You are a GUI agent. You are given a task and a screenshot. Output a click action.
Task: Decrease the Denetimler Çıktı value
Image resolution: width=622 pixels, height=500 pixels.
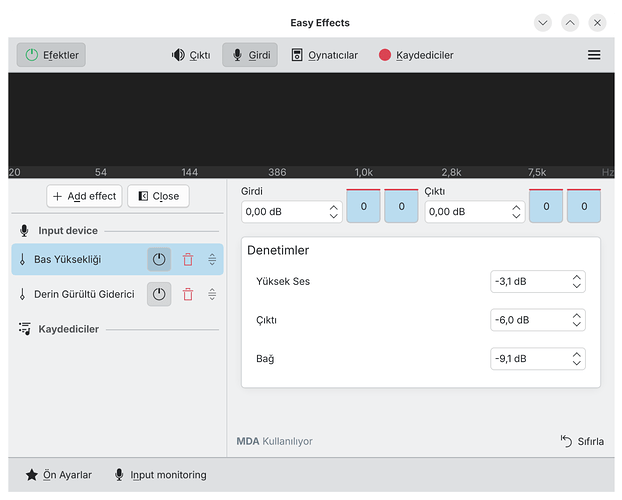577,324
